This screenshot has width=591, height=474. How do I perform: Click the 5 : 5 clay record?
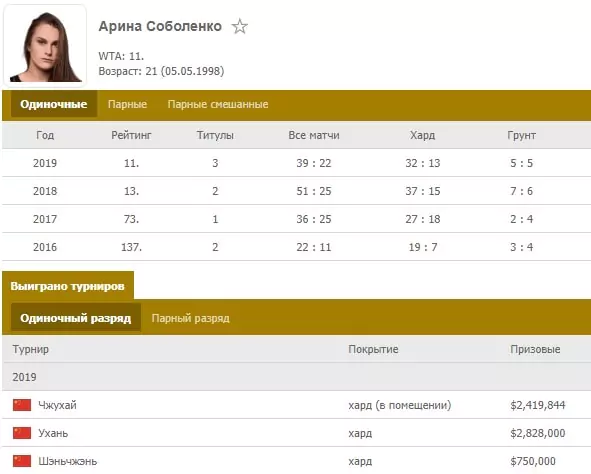pyautogui.click(x=522, y=163)
